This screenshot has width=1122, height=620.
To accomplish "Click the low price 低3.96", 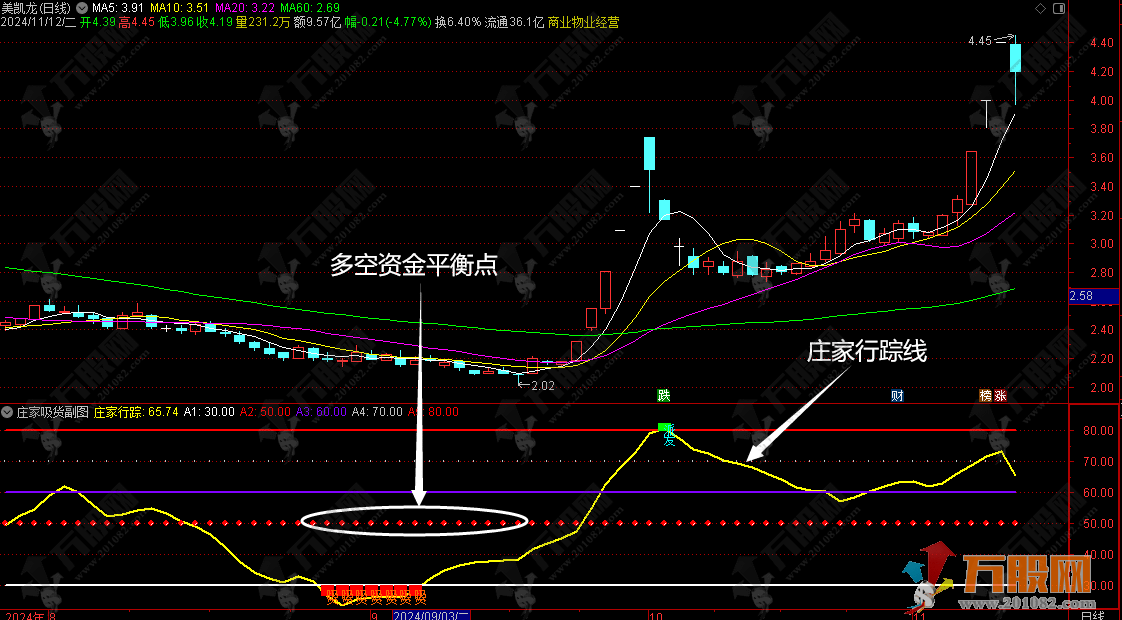I will point(175,22).
